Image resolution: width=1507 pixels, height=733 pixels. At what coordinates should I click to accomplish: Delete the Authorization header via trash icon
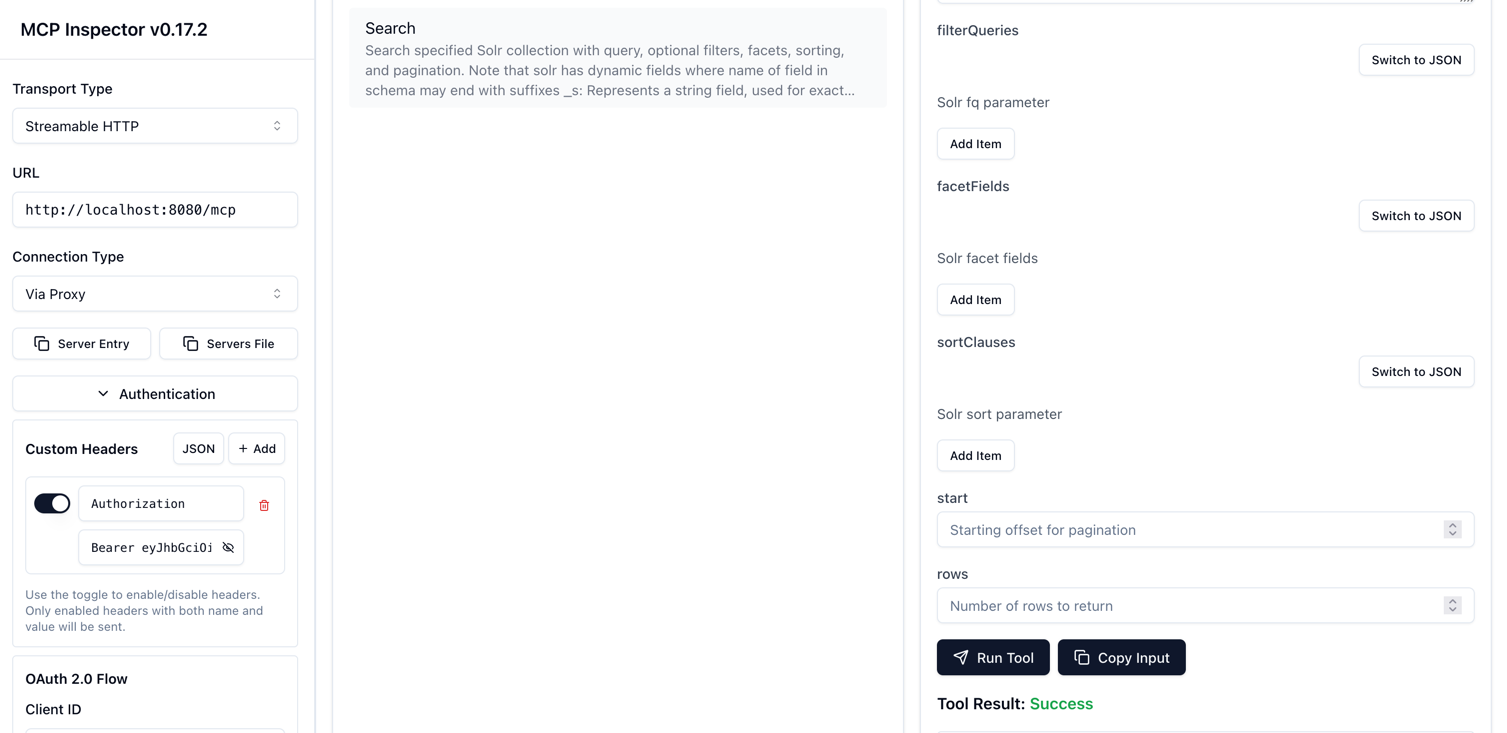click(x=264, y=505)
